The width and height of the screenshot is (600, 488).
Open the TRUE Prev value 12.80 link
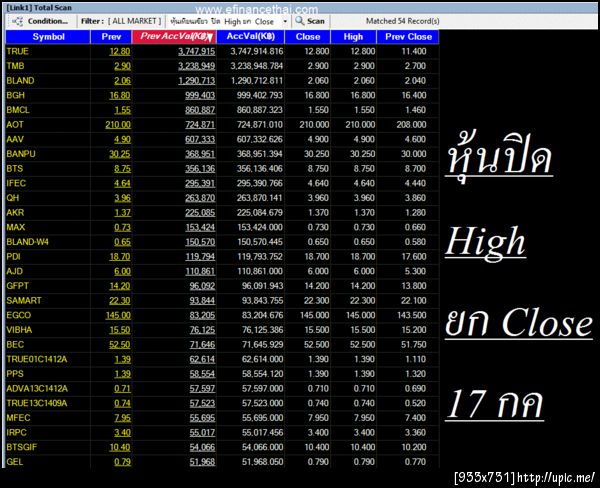click(x=120, y=51)
